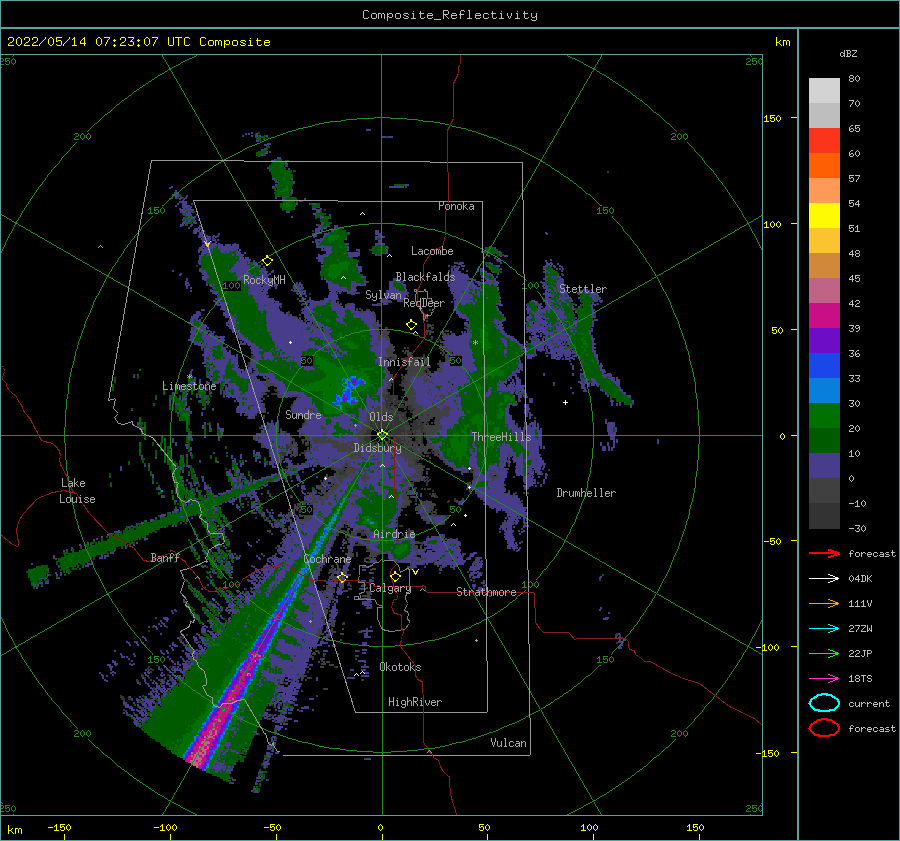Click the Drumheller city label
The height and width of the screenshot is (841, 900).
coord(586,493)
